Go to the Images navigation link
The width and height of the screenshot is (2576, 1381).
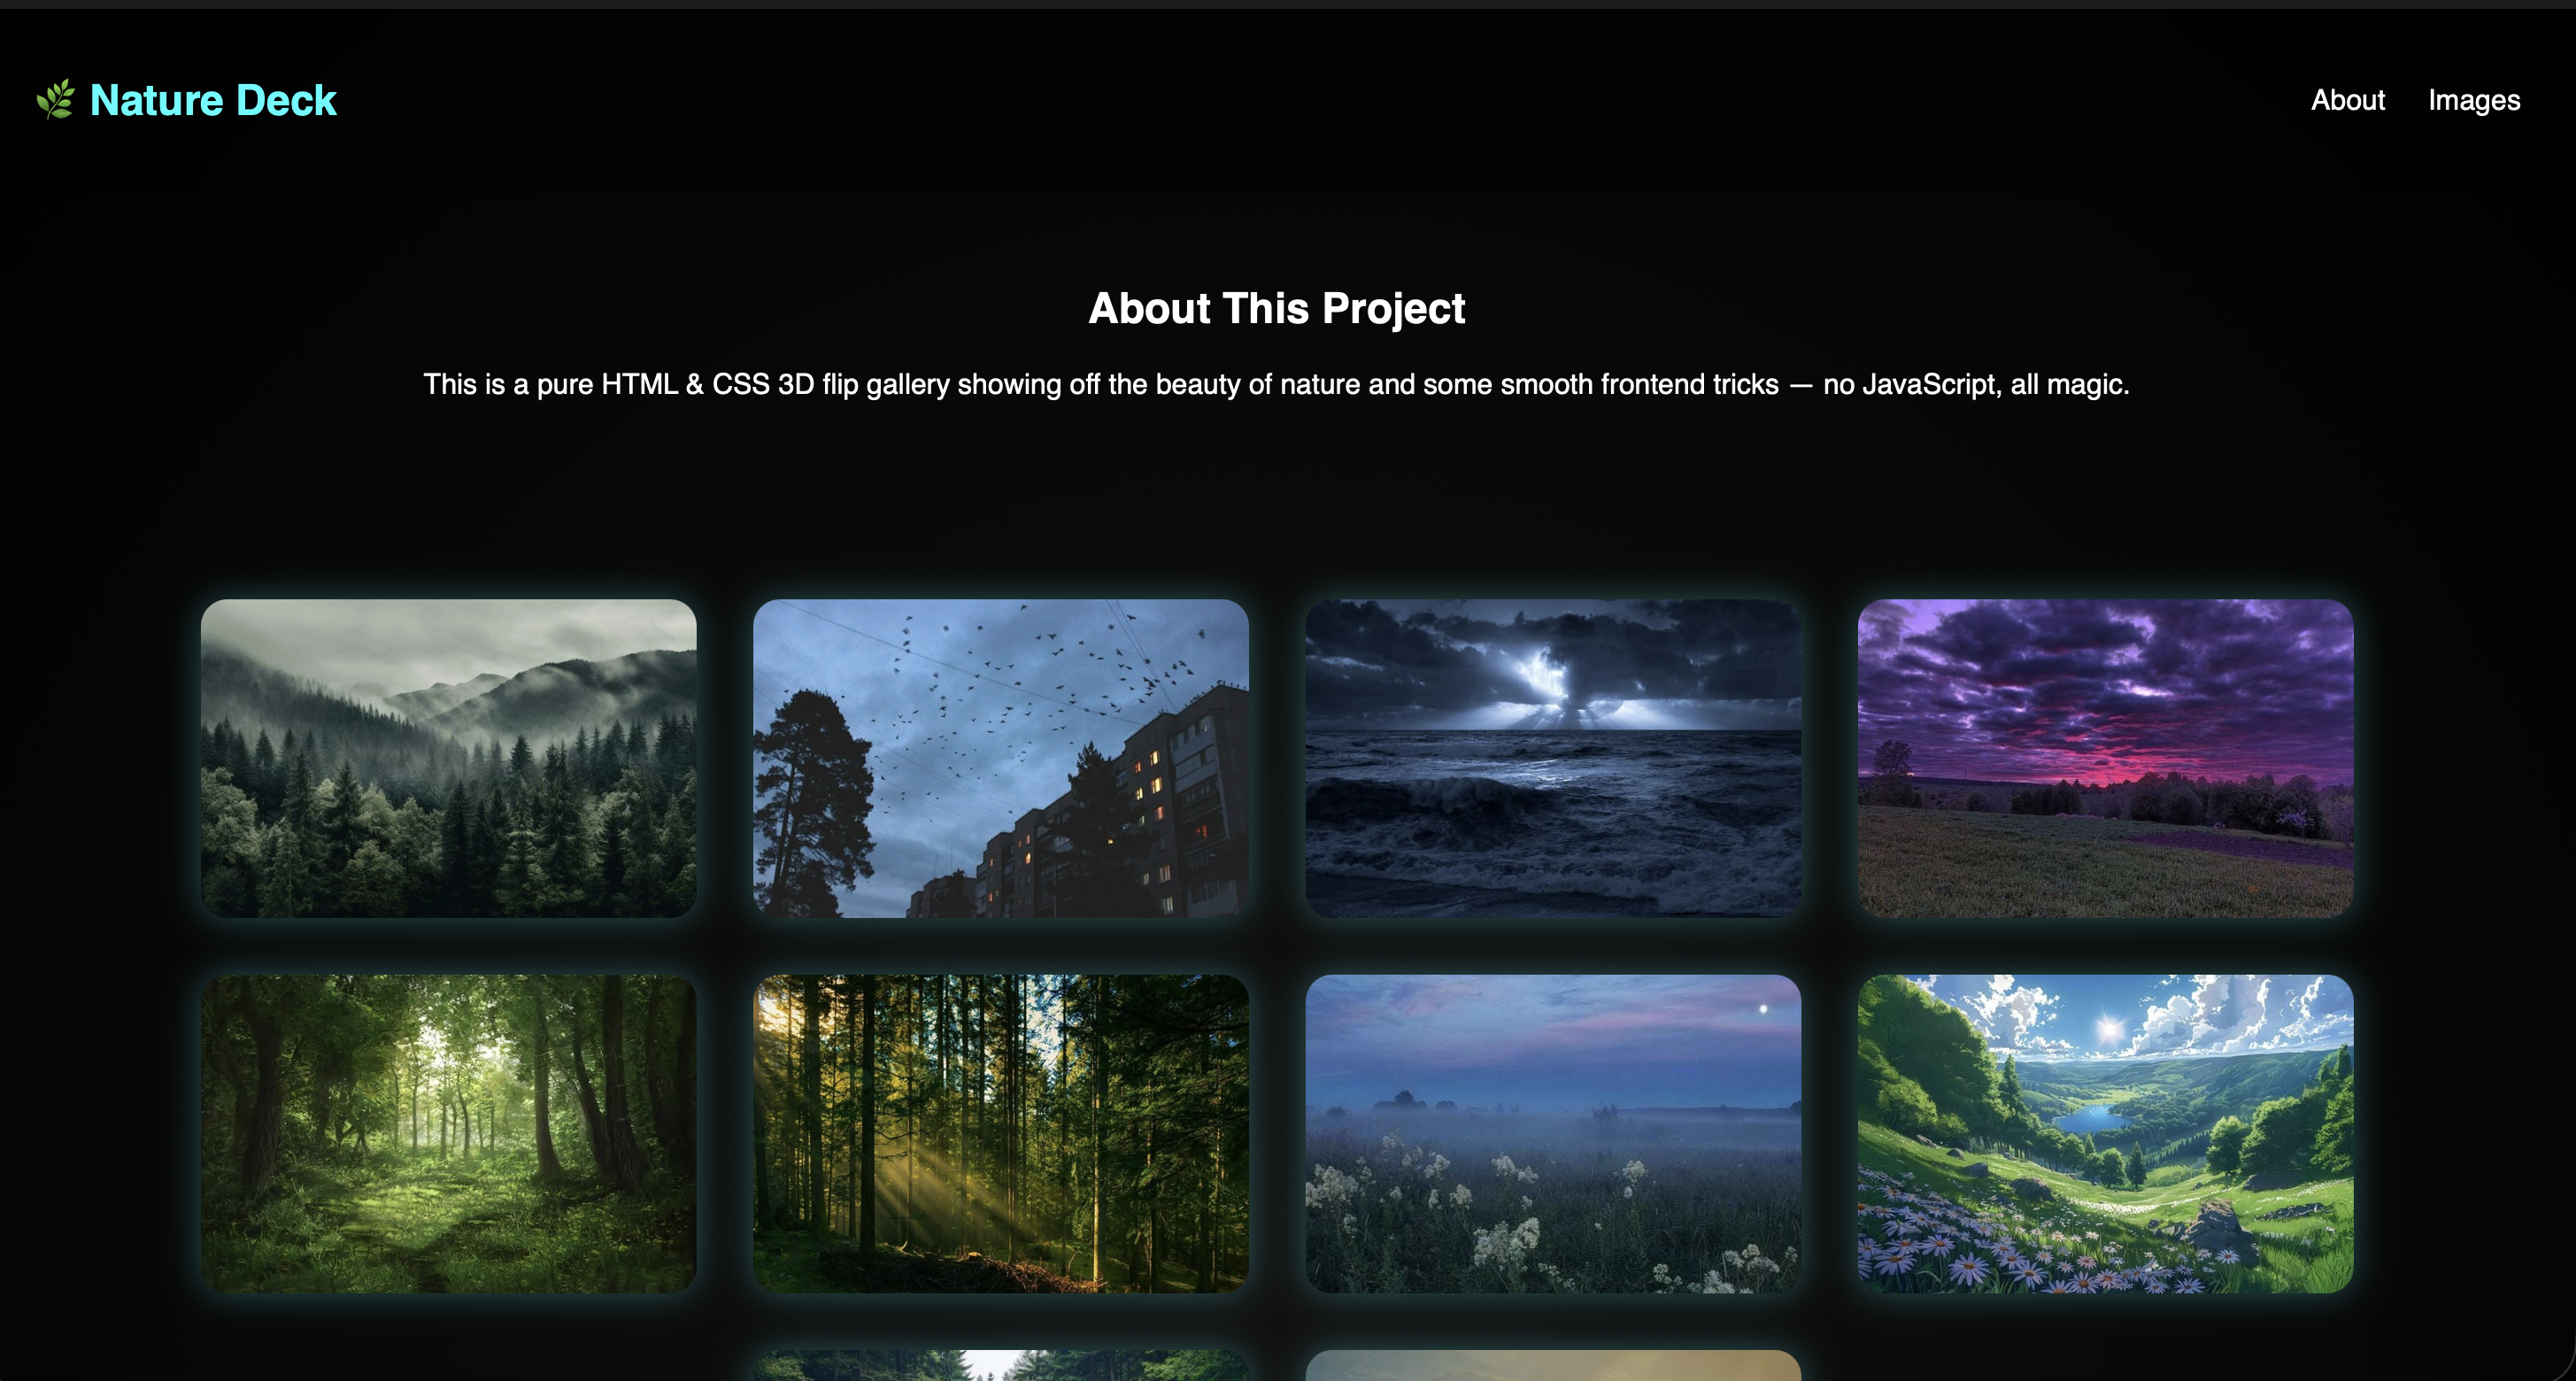tap(2473, 100)
